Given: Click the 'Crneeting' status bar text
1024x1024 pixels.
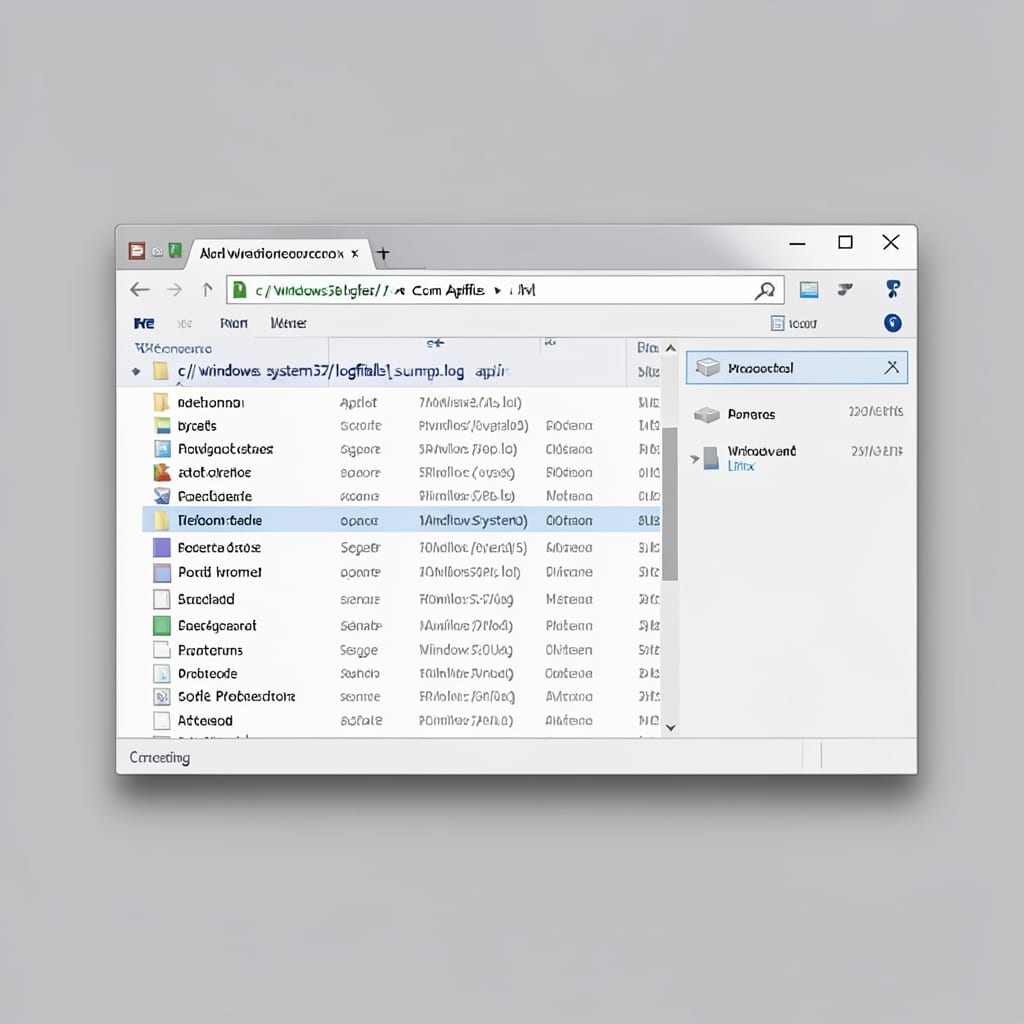Looking at the screenshot, I should (x=159, y=758).
